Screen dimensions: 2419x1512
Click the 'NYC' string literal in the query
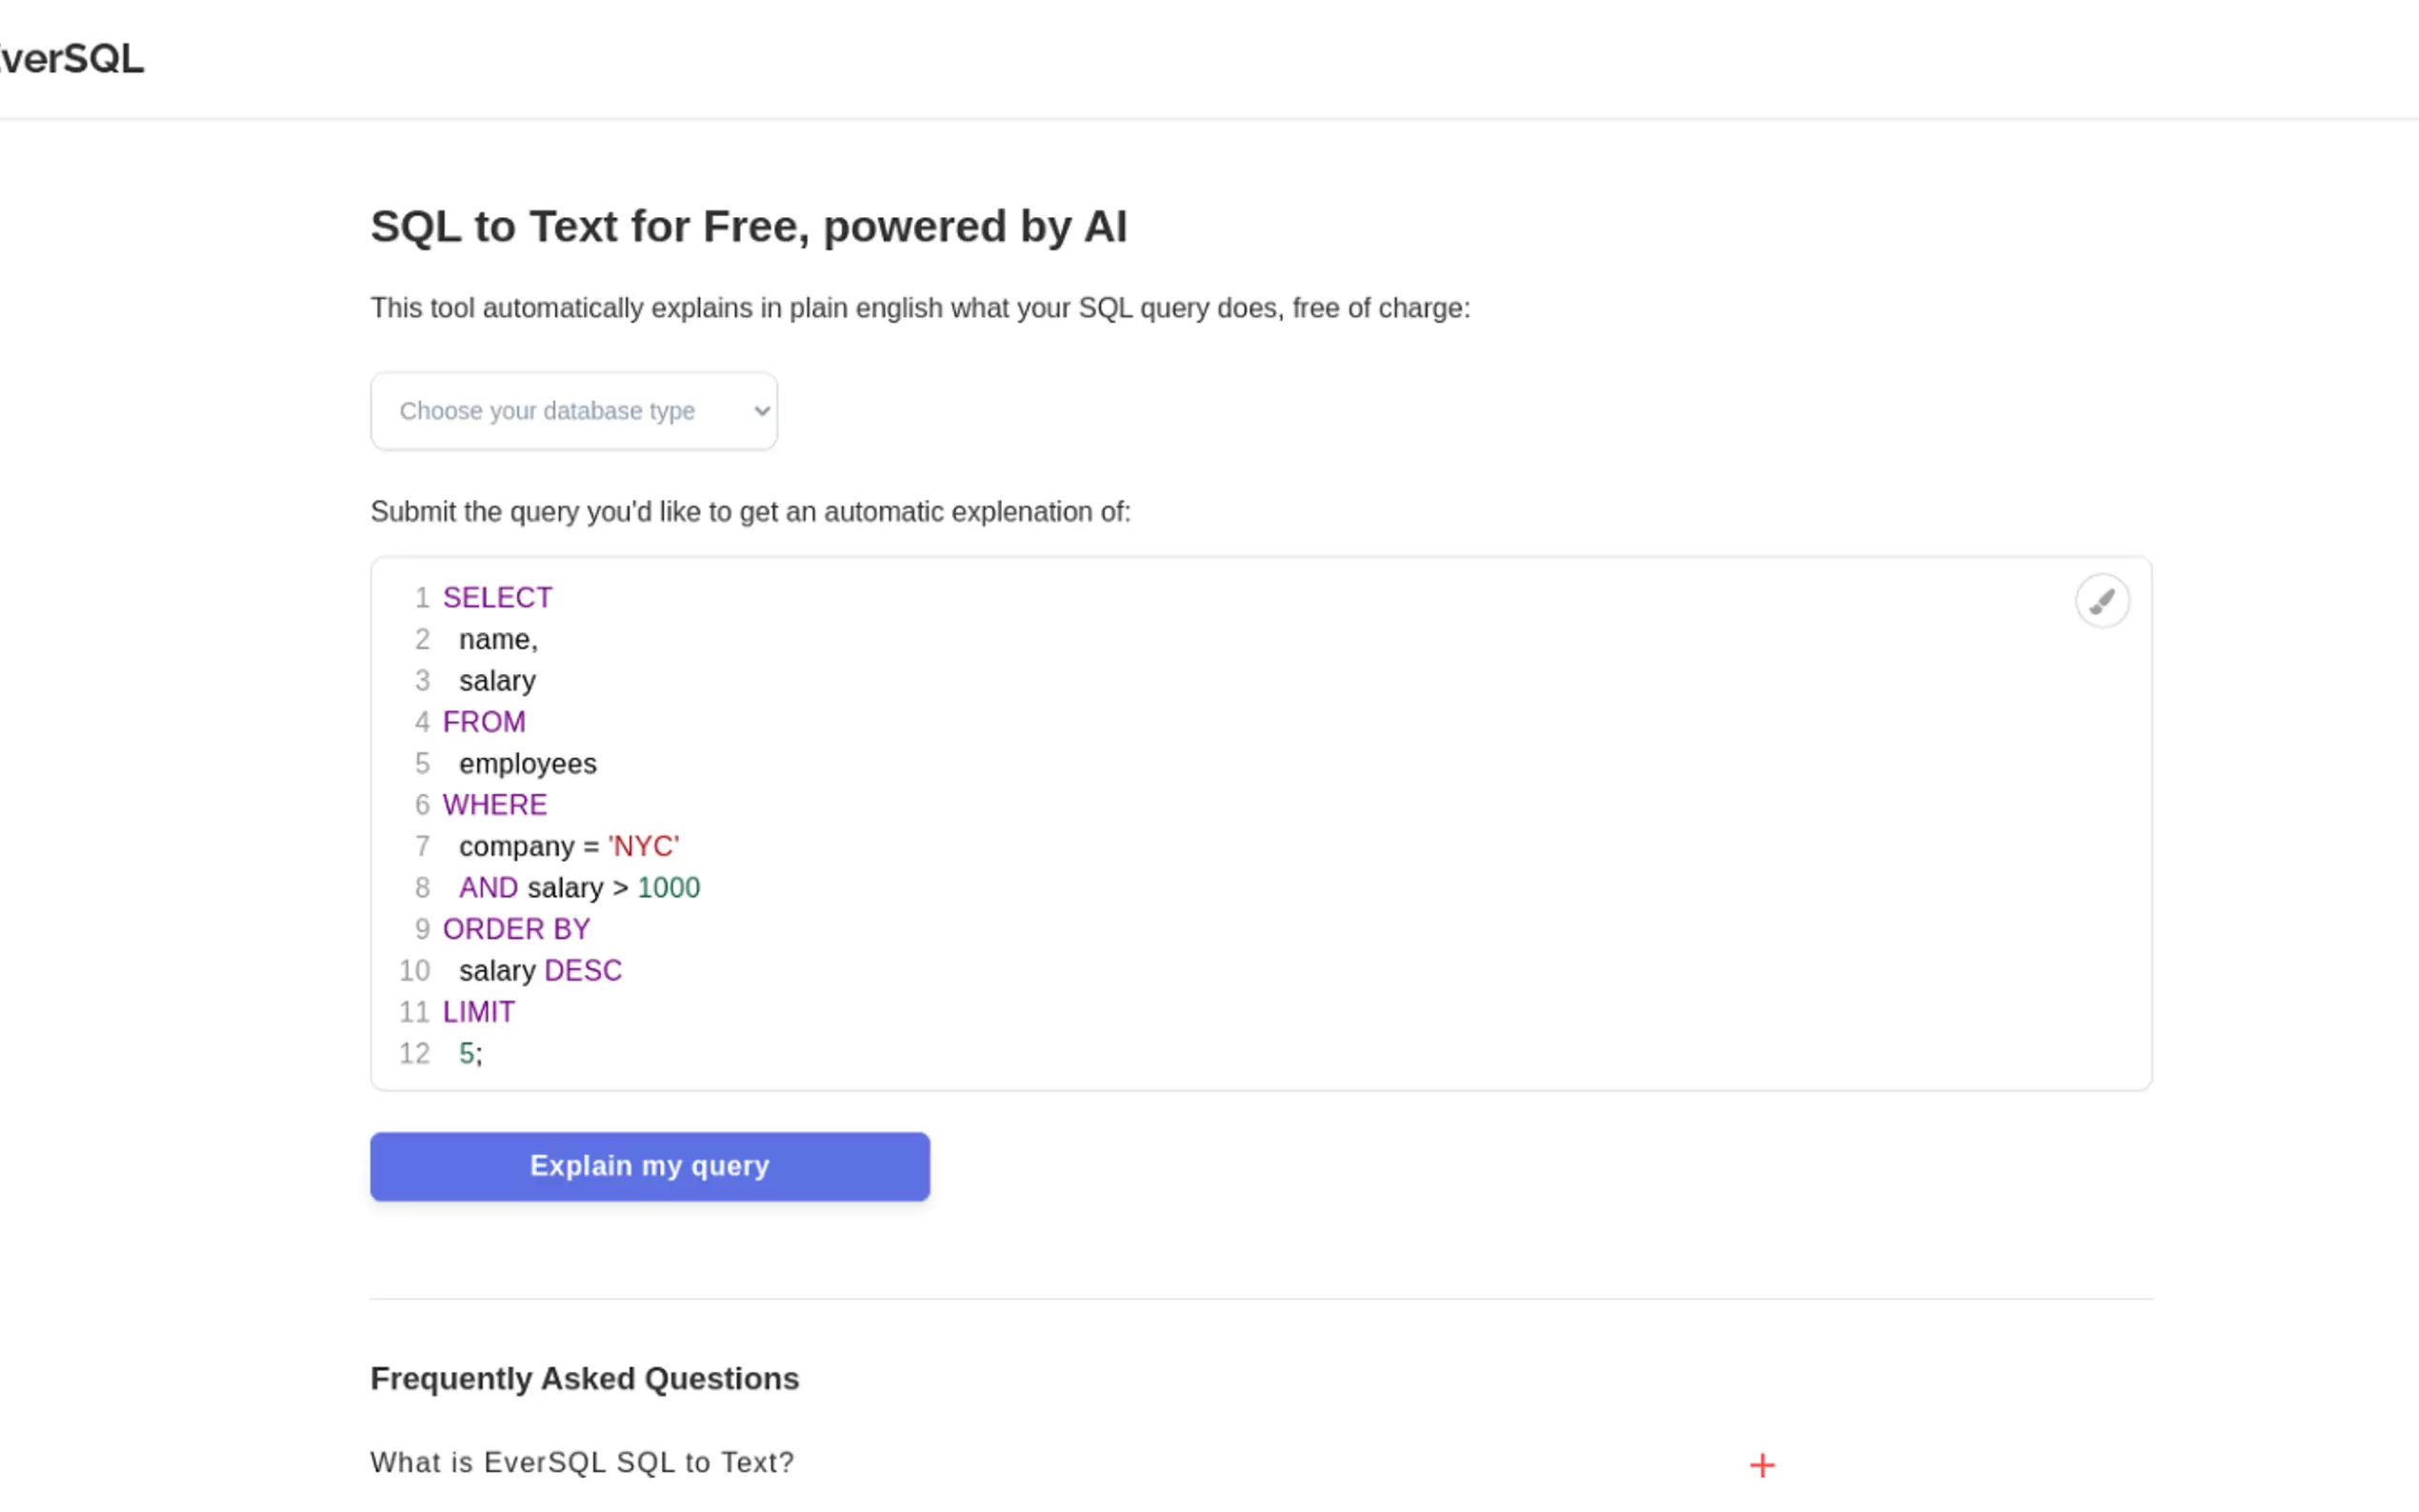pyautogui.click(x=643, y=847)
